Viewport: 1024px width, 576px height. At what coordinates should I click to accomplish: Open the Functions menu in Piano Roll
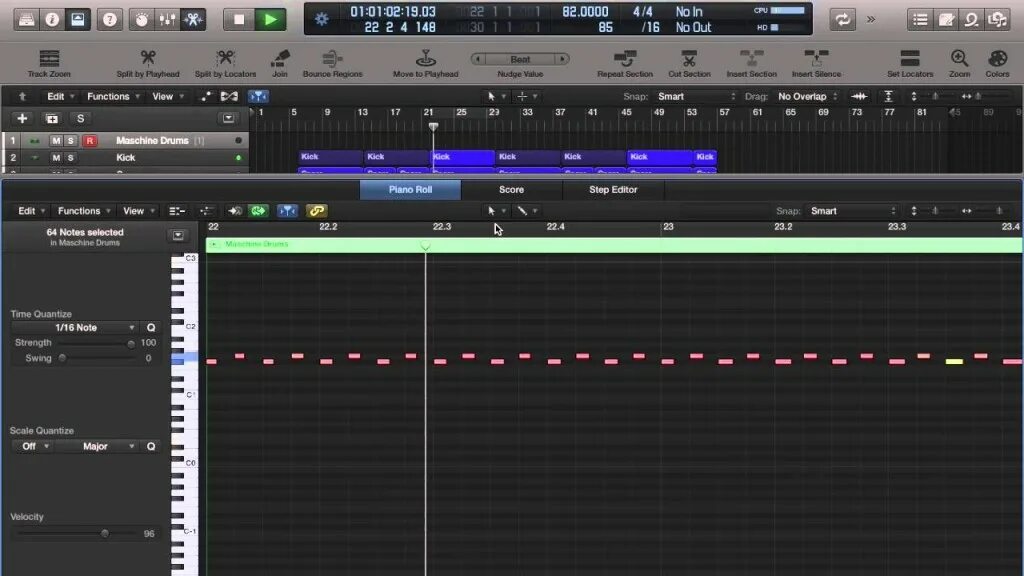(x=82, y=211)
